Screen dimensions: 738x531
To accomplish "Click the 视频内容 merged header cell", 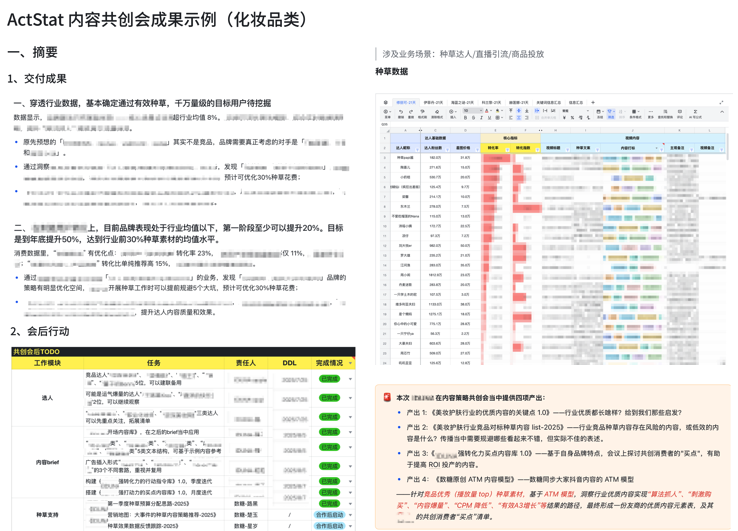I will 633,138.
